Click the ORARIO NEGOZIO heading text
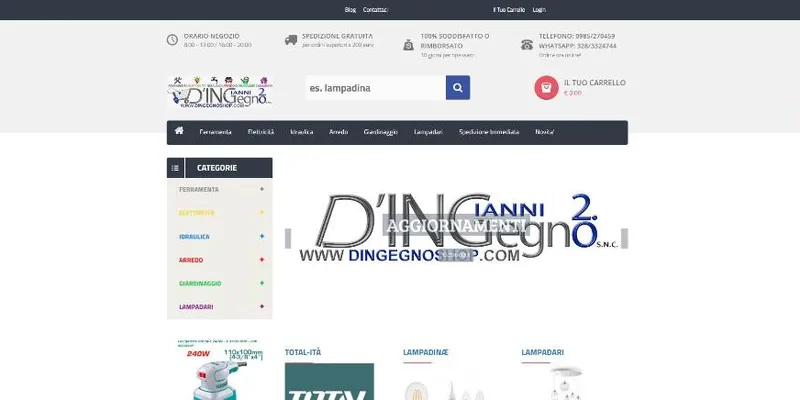This screenshot has width=800, height=400. pyautogui.click(x=211, y=36)
